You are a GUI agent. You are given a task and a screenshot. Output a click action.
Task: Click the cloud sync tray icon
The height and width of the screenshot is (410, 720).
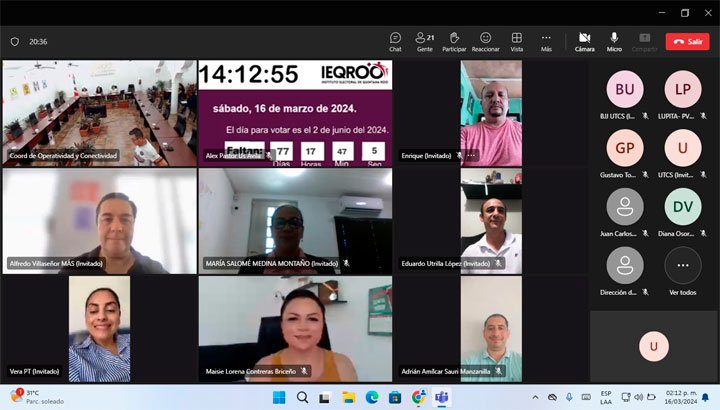552,397
